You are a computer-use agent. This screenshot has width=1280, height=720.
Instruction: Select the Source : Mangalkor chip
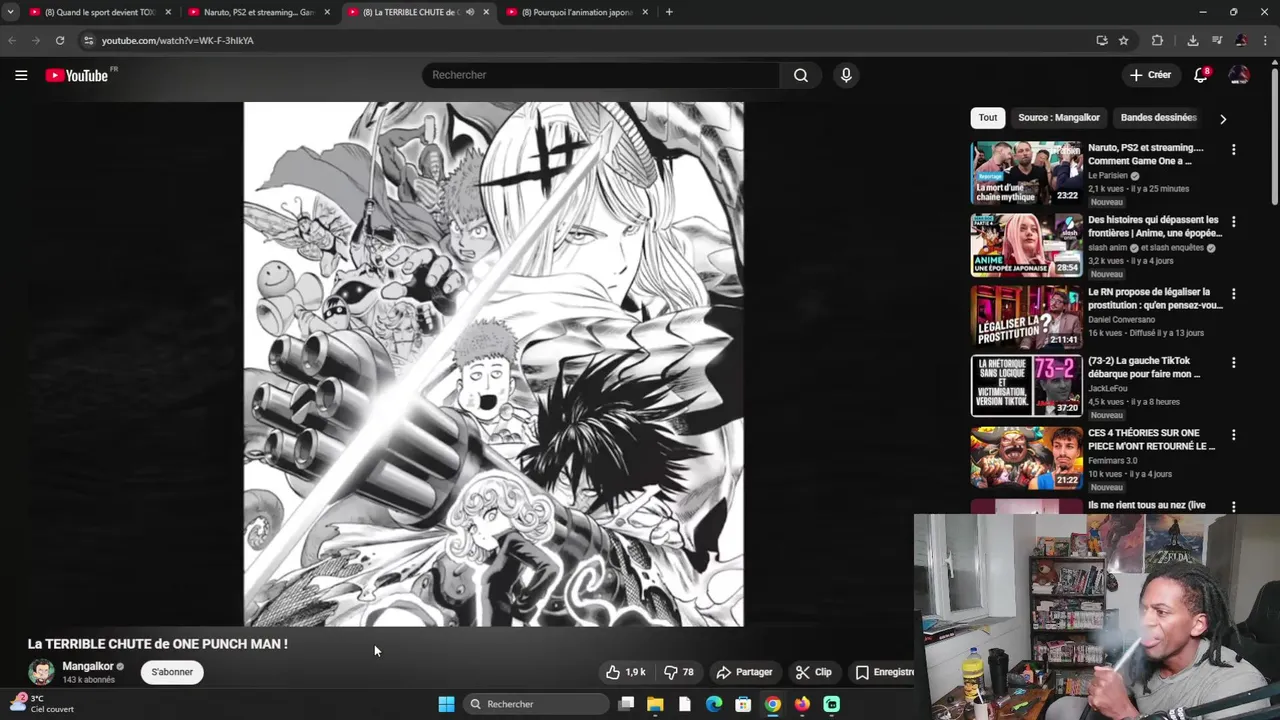point(1059,118)
